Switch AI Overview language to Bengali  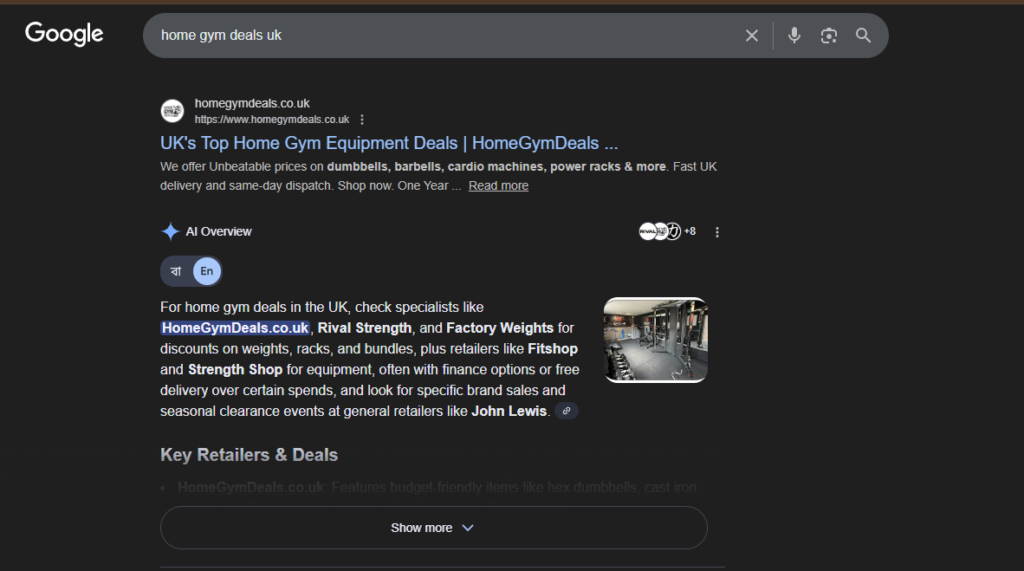coord(176,271)
